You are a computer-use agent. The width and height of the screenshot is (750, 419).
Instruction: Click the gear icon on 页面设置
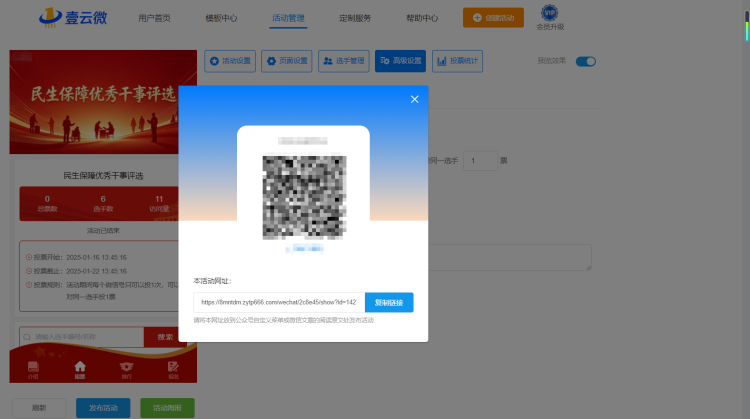coord(271,61)
